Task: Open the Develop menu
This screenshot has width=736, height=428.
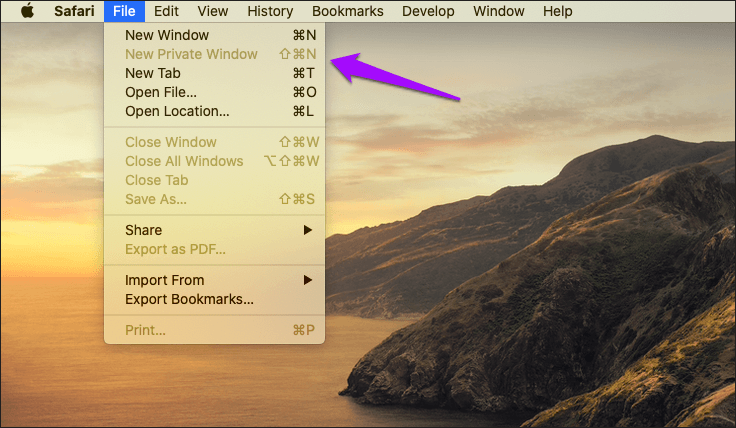Action: (428, 11)
